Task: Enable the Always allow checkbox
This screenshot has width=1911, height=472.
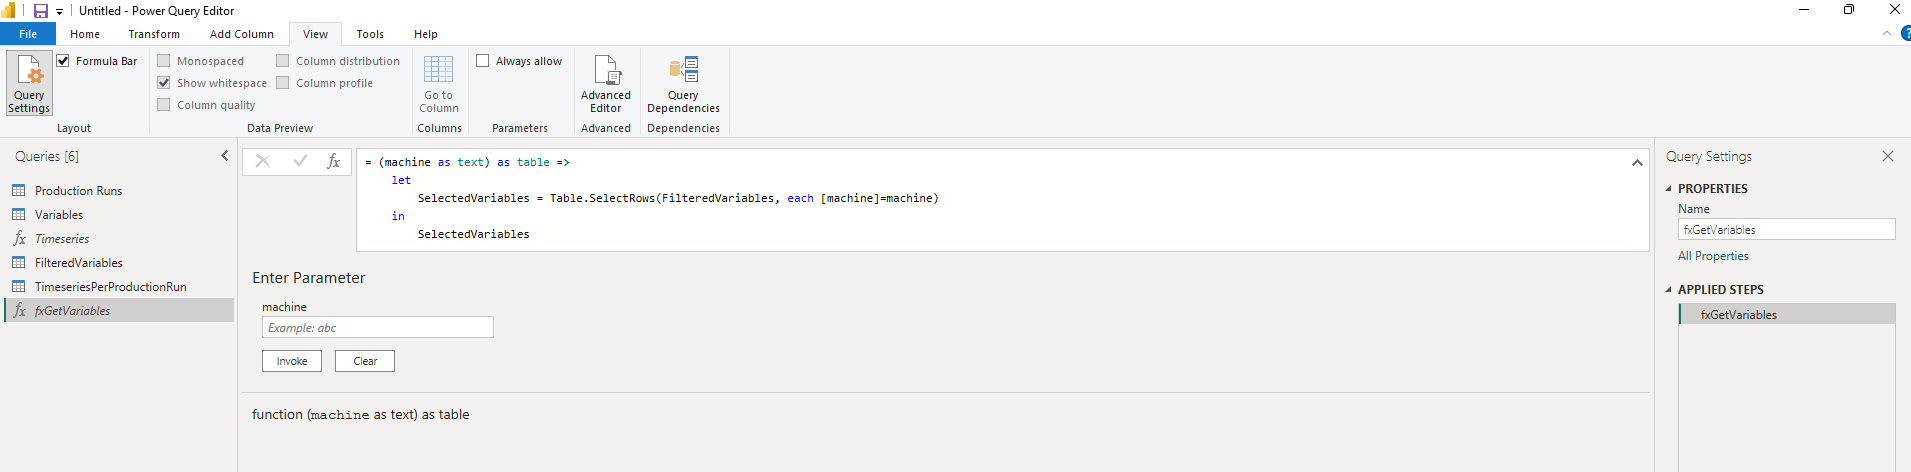Action: [x=483, y=61]
